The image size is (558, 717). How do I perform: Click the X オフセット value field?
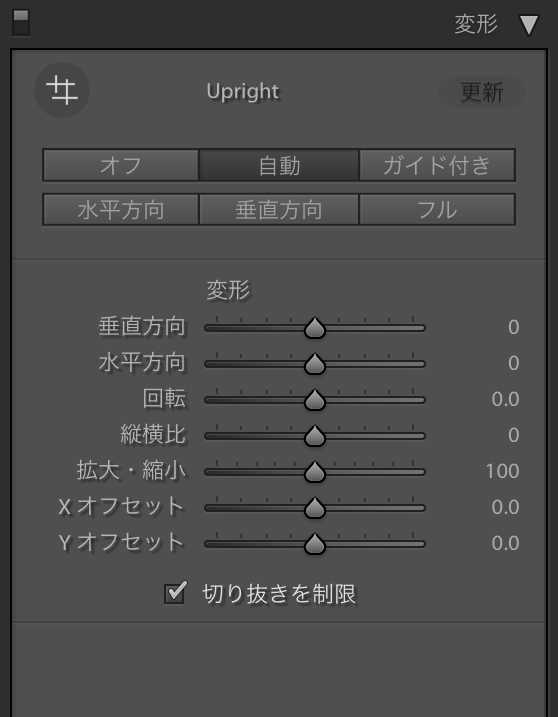(505, 507)
